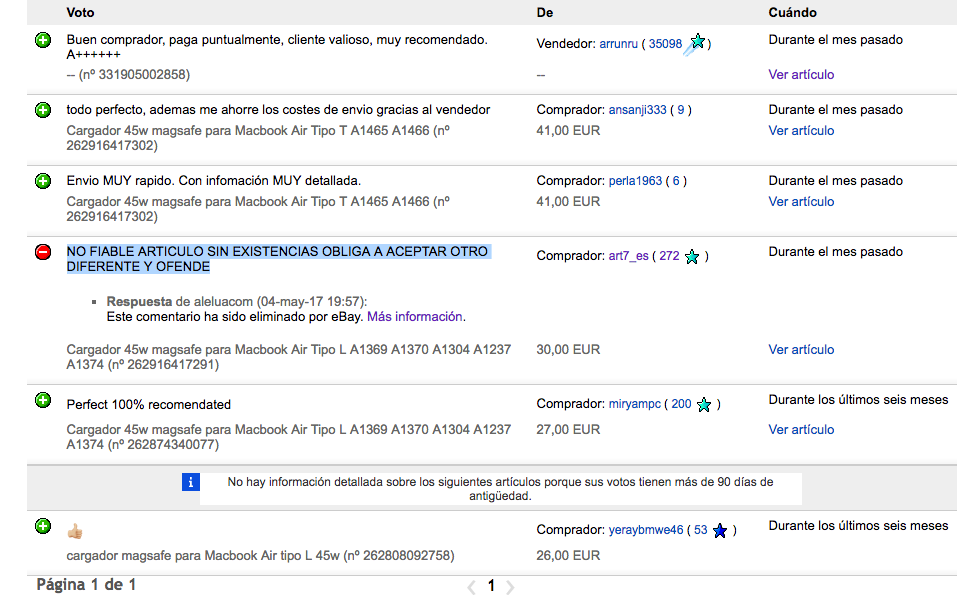This screenshot has width=978, height=613.
Task: Select page number 1 in pagination
Action: coord(491,586)
